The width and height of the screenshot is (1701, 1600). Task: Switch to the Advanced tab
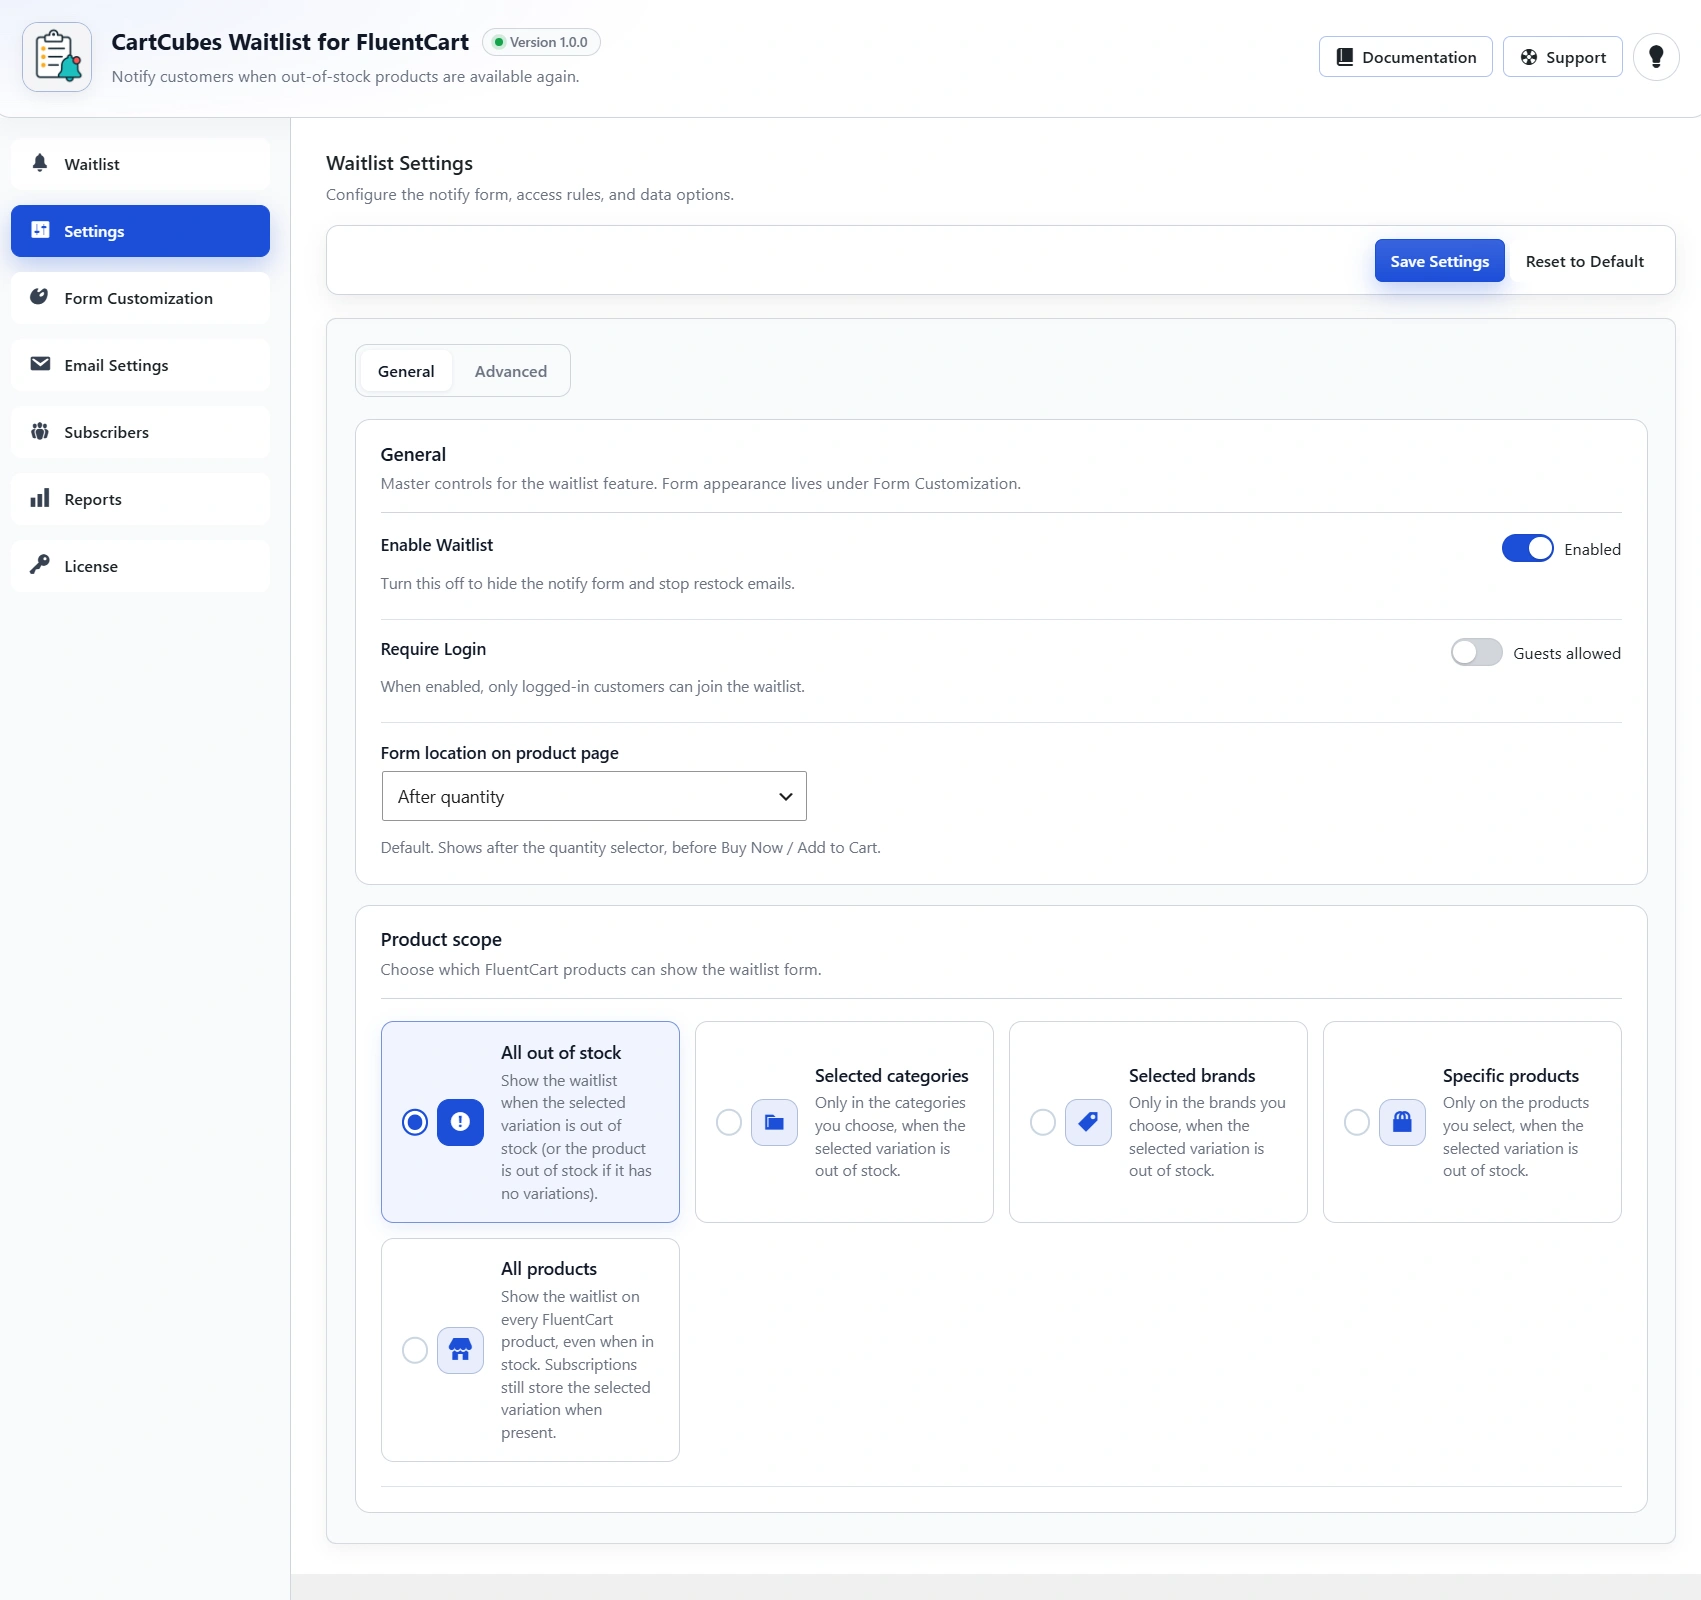(511, 371)
